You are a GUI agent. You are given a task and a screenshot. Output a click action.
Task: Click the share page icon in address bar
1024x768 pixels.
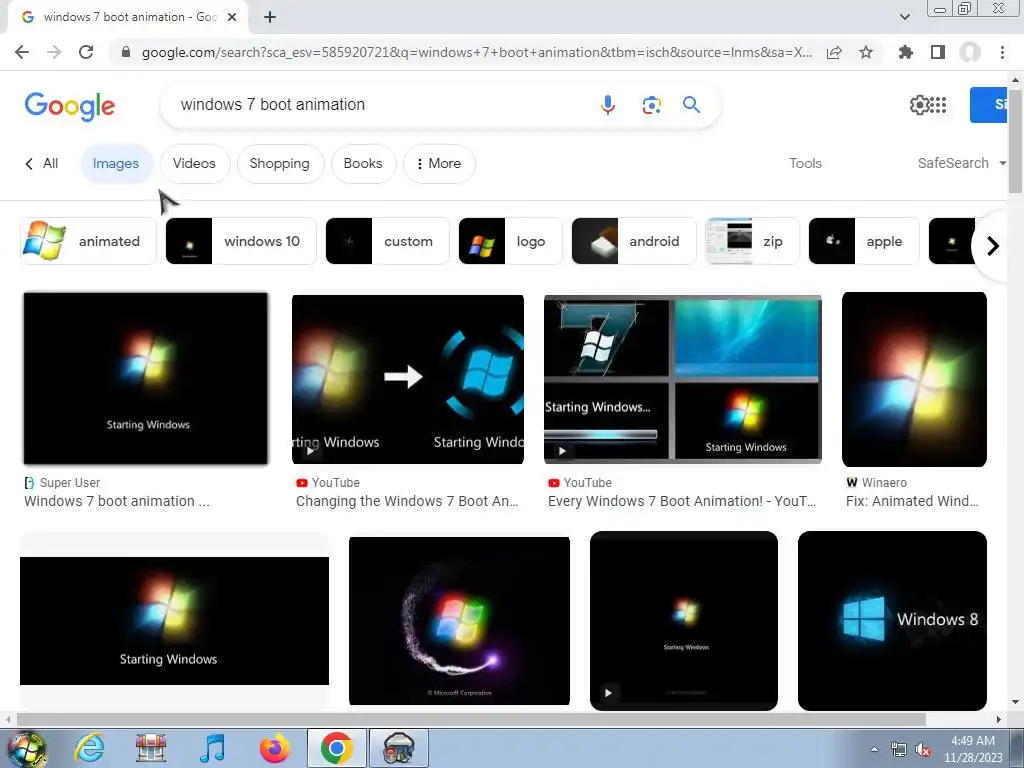click(834, 52)
